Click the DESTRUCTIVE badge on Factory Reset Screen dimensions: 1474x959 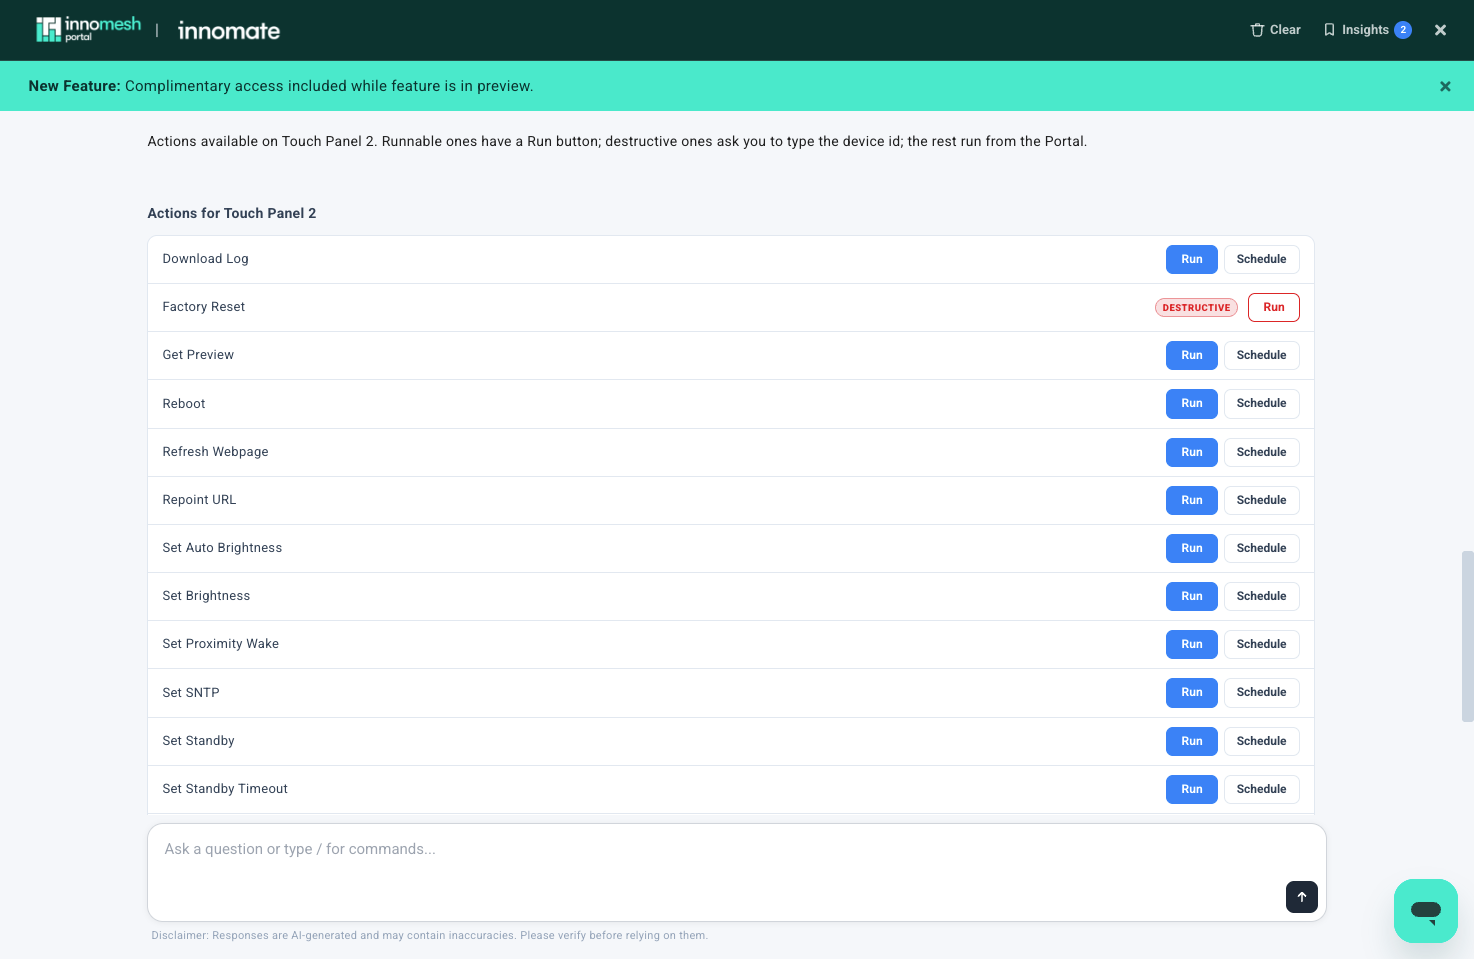pyautogui.click(x=1196, y=308)
